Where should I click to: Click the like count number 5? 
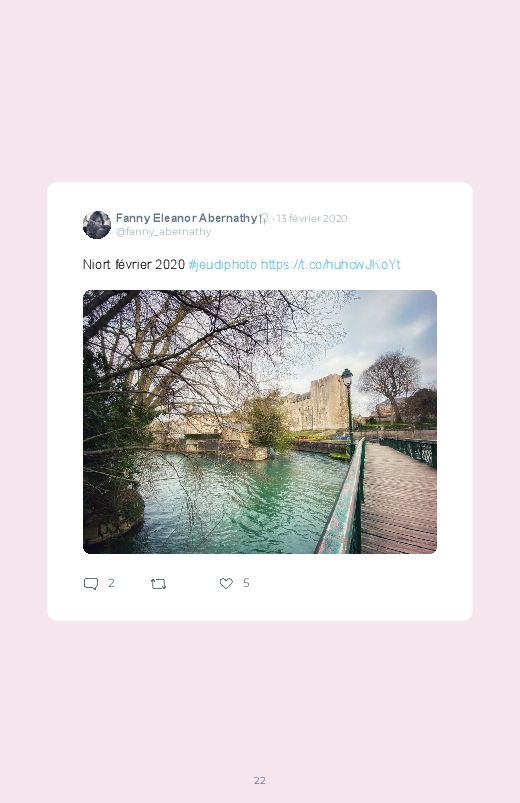click(x=246, y=583)
